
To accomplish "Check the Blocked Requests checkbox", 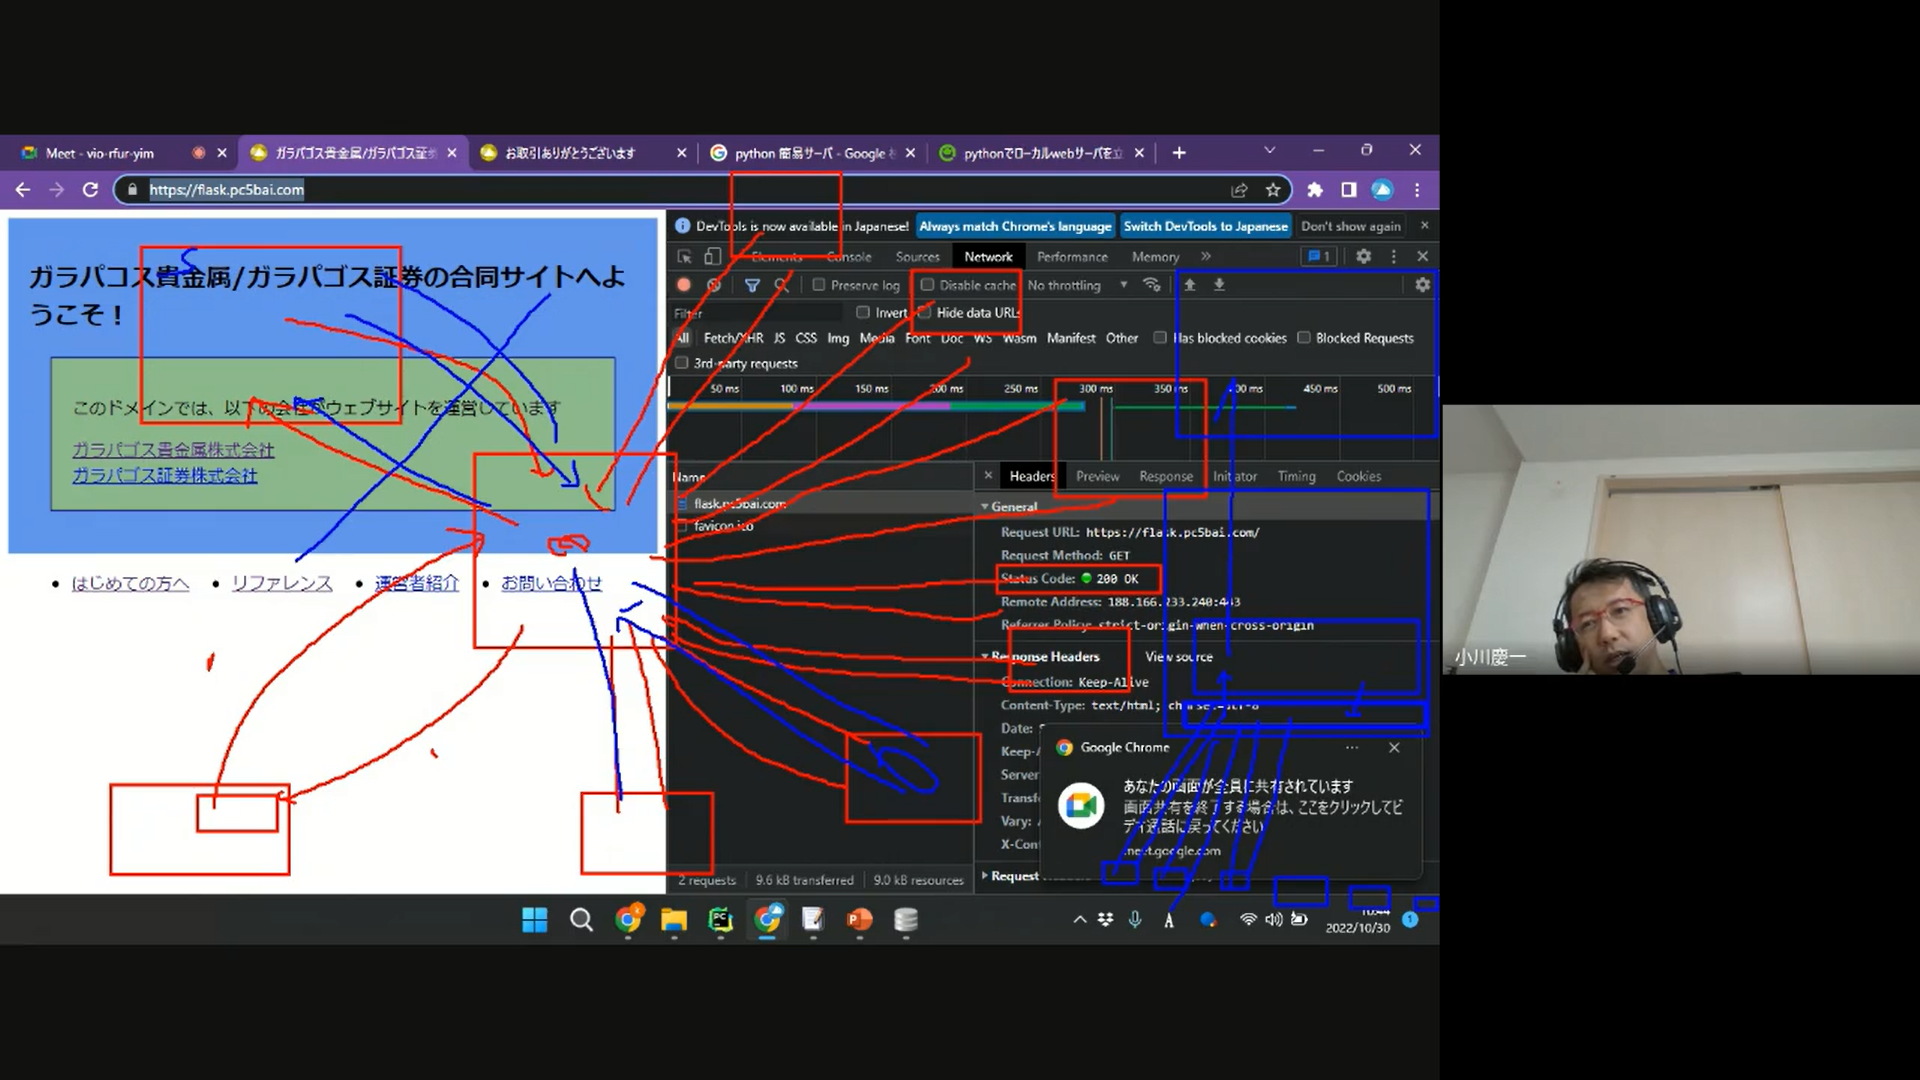I will (1304, 338).
